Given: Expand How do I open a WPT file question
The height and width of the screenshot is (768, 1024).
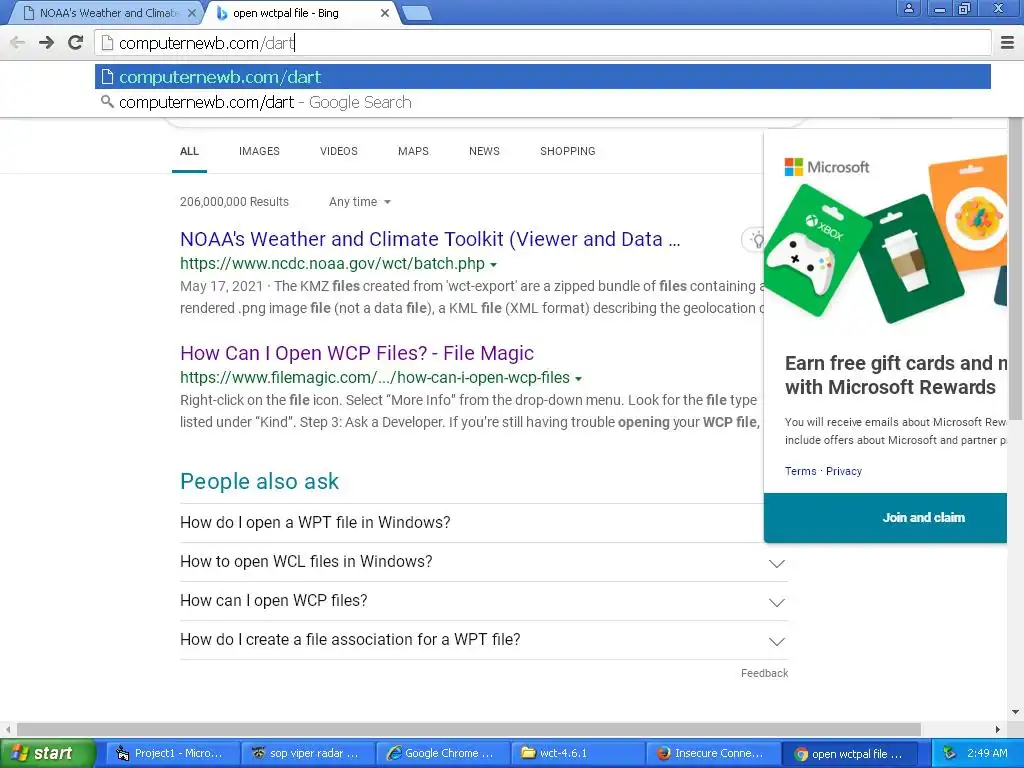Looking at the screenshot, I should [484, 522].
